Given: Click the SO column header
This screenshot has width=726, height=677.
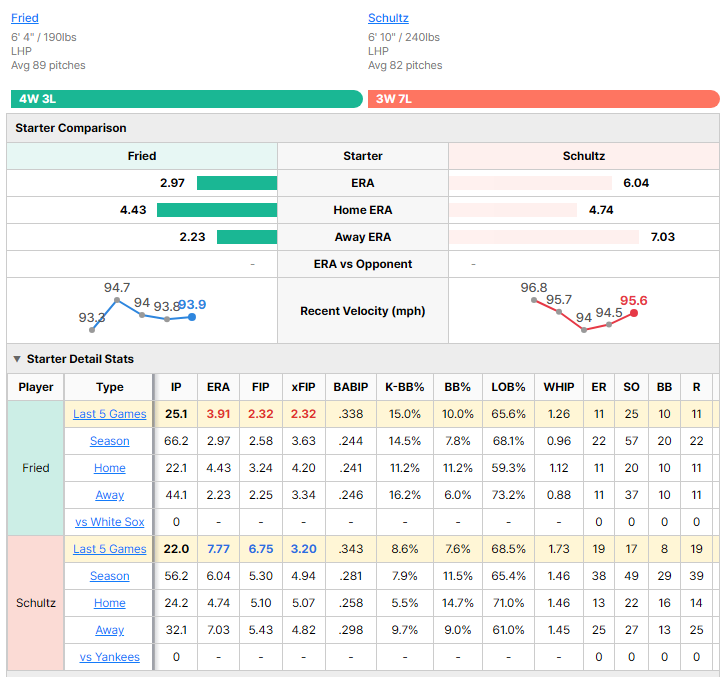Looking at the screenshot, I should [631, 387].
